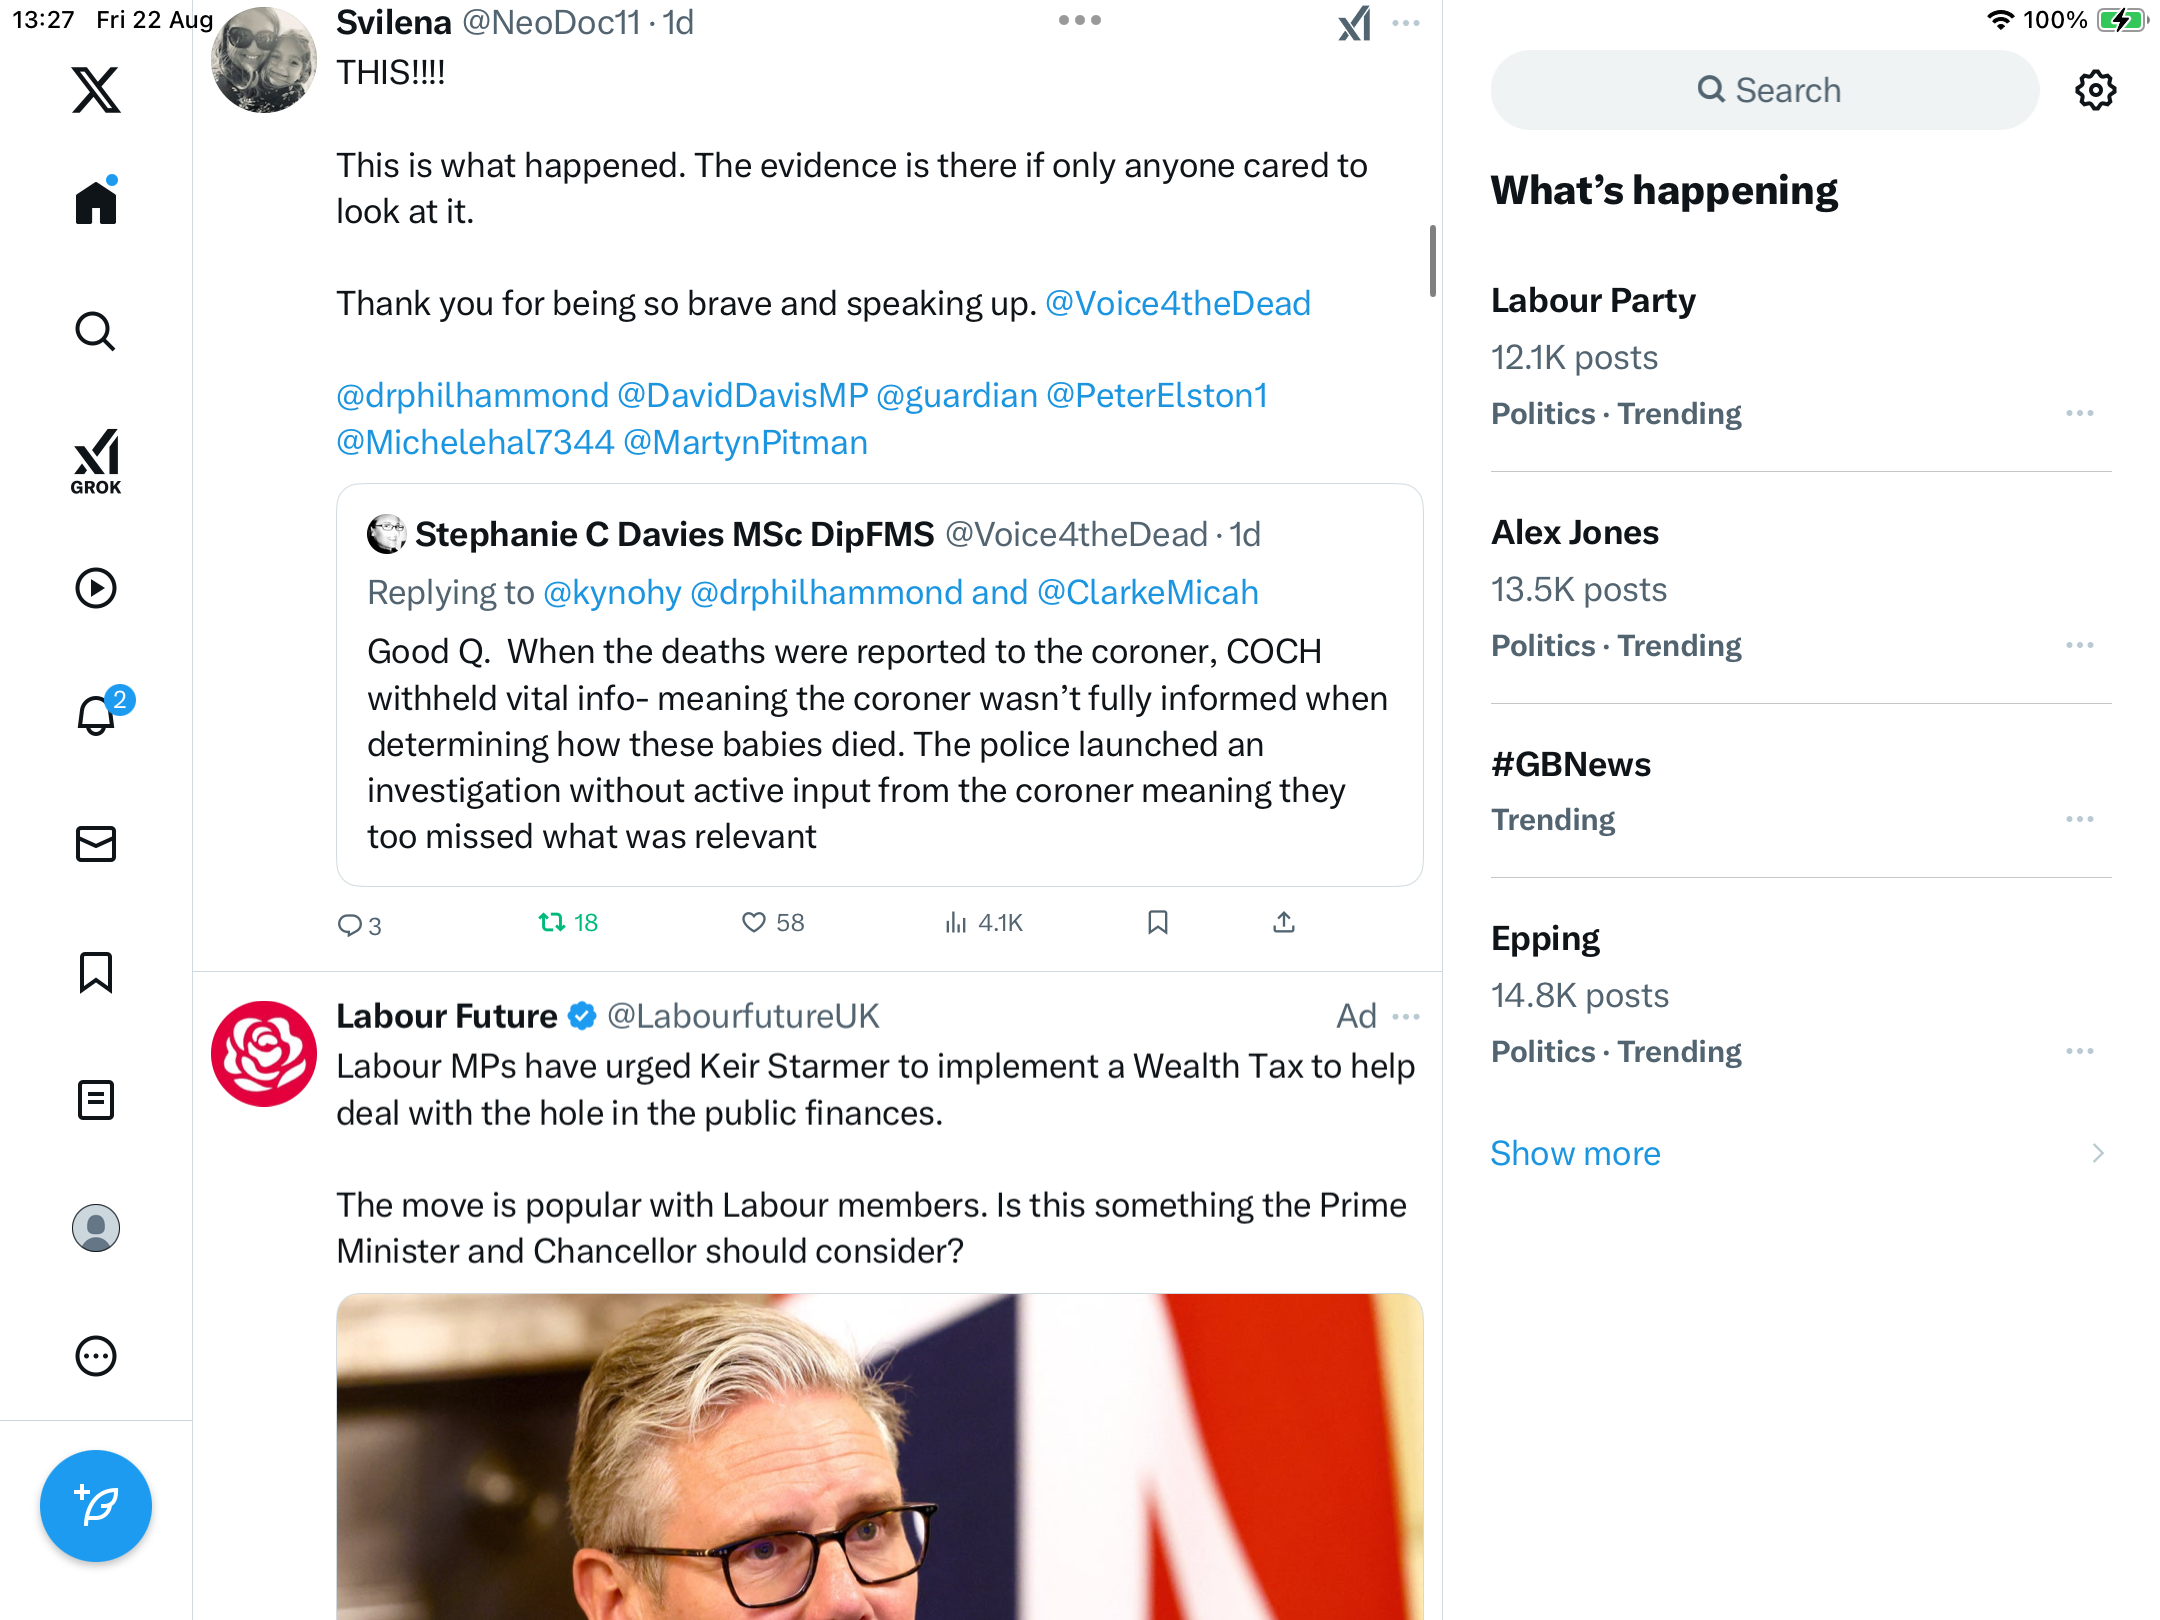
Task: Open direct messages envelope icon
Action: [x=96, y=844]
